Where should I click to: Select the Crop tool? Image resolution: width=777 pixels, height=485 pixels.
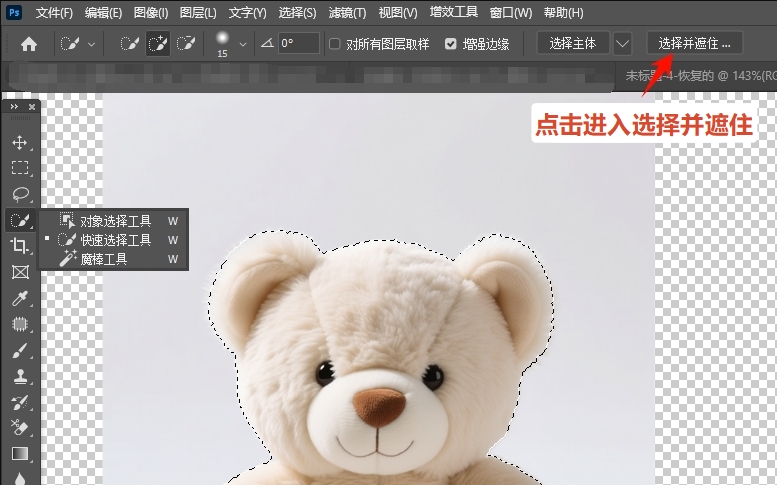point(19,246)
